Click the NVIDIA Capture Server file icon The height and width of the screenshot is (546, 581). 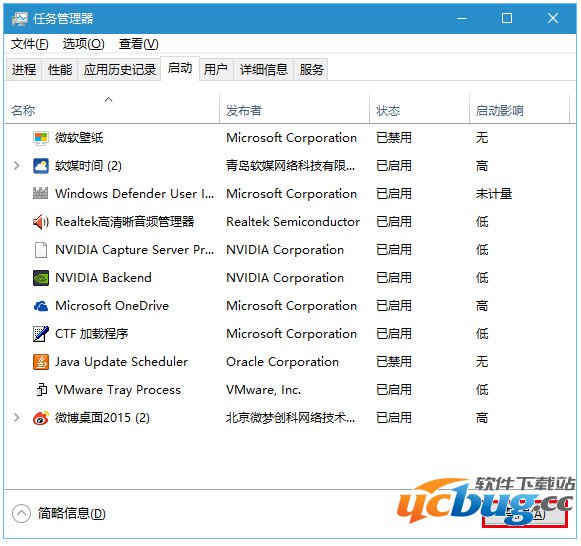click(40, 250)
